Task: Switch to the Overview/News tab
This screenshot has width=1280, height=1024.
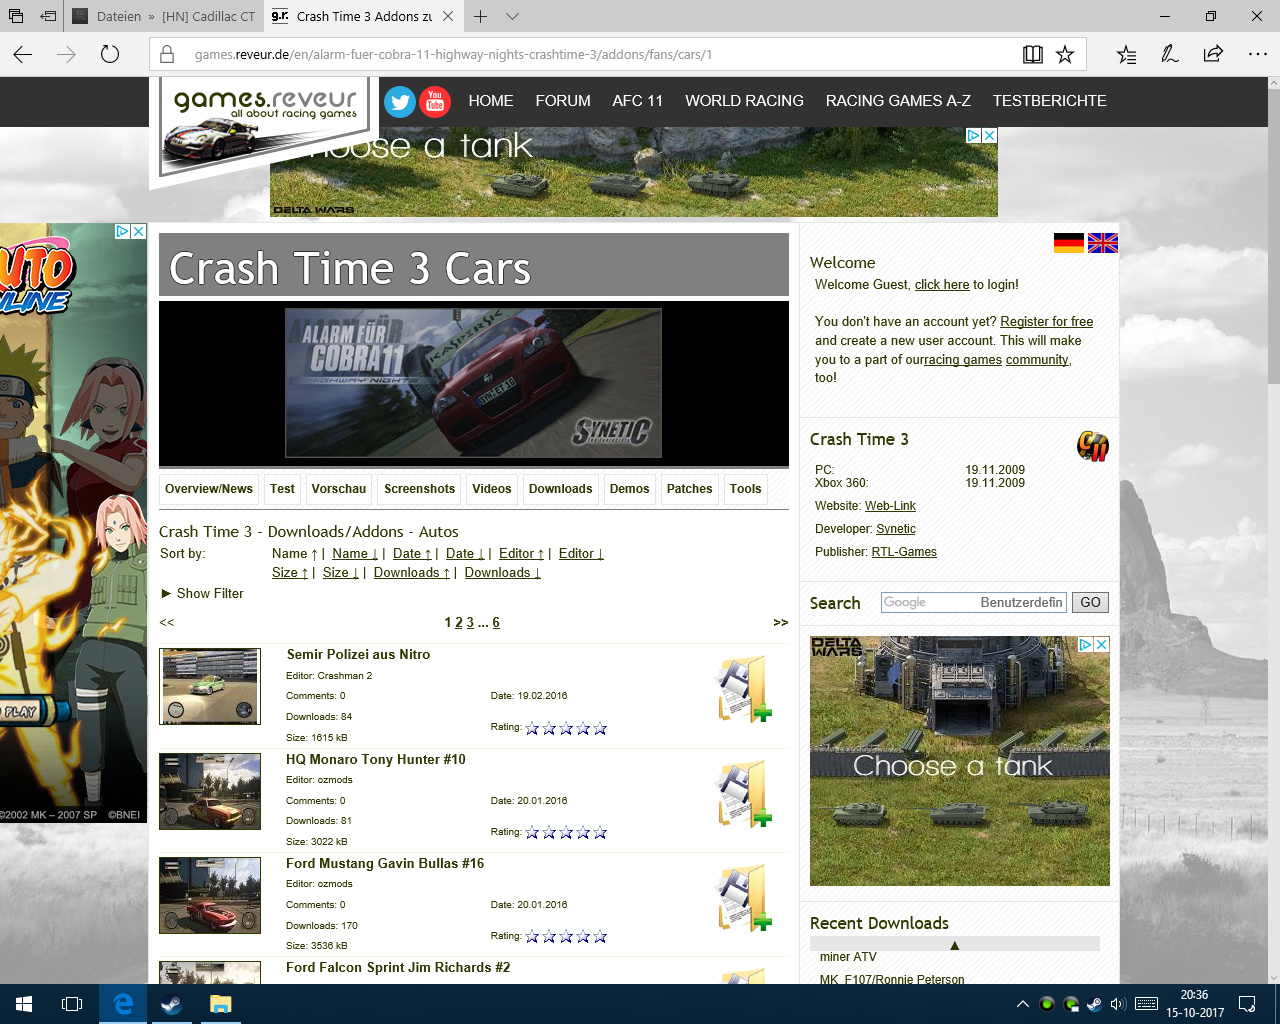Action: click(209, 489)
